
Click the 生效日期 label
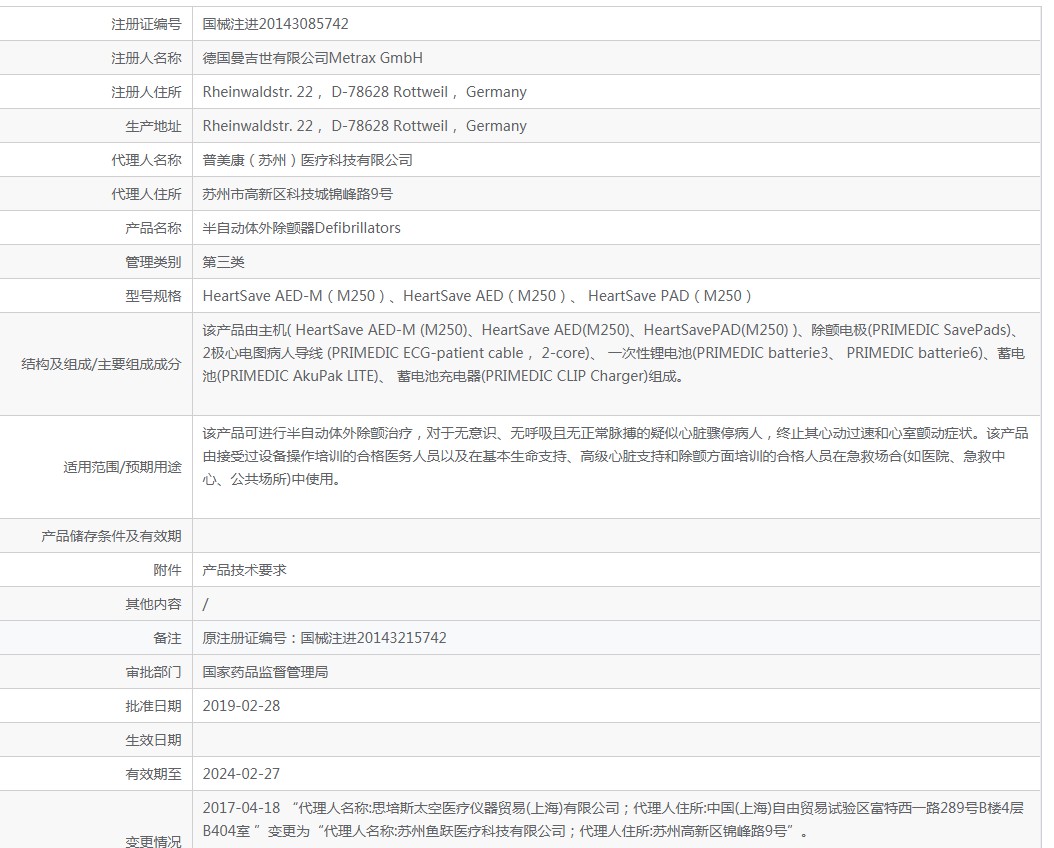point(153,740)
